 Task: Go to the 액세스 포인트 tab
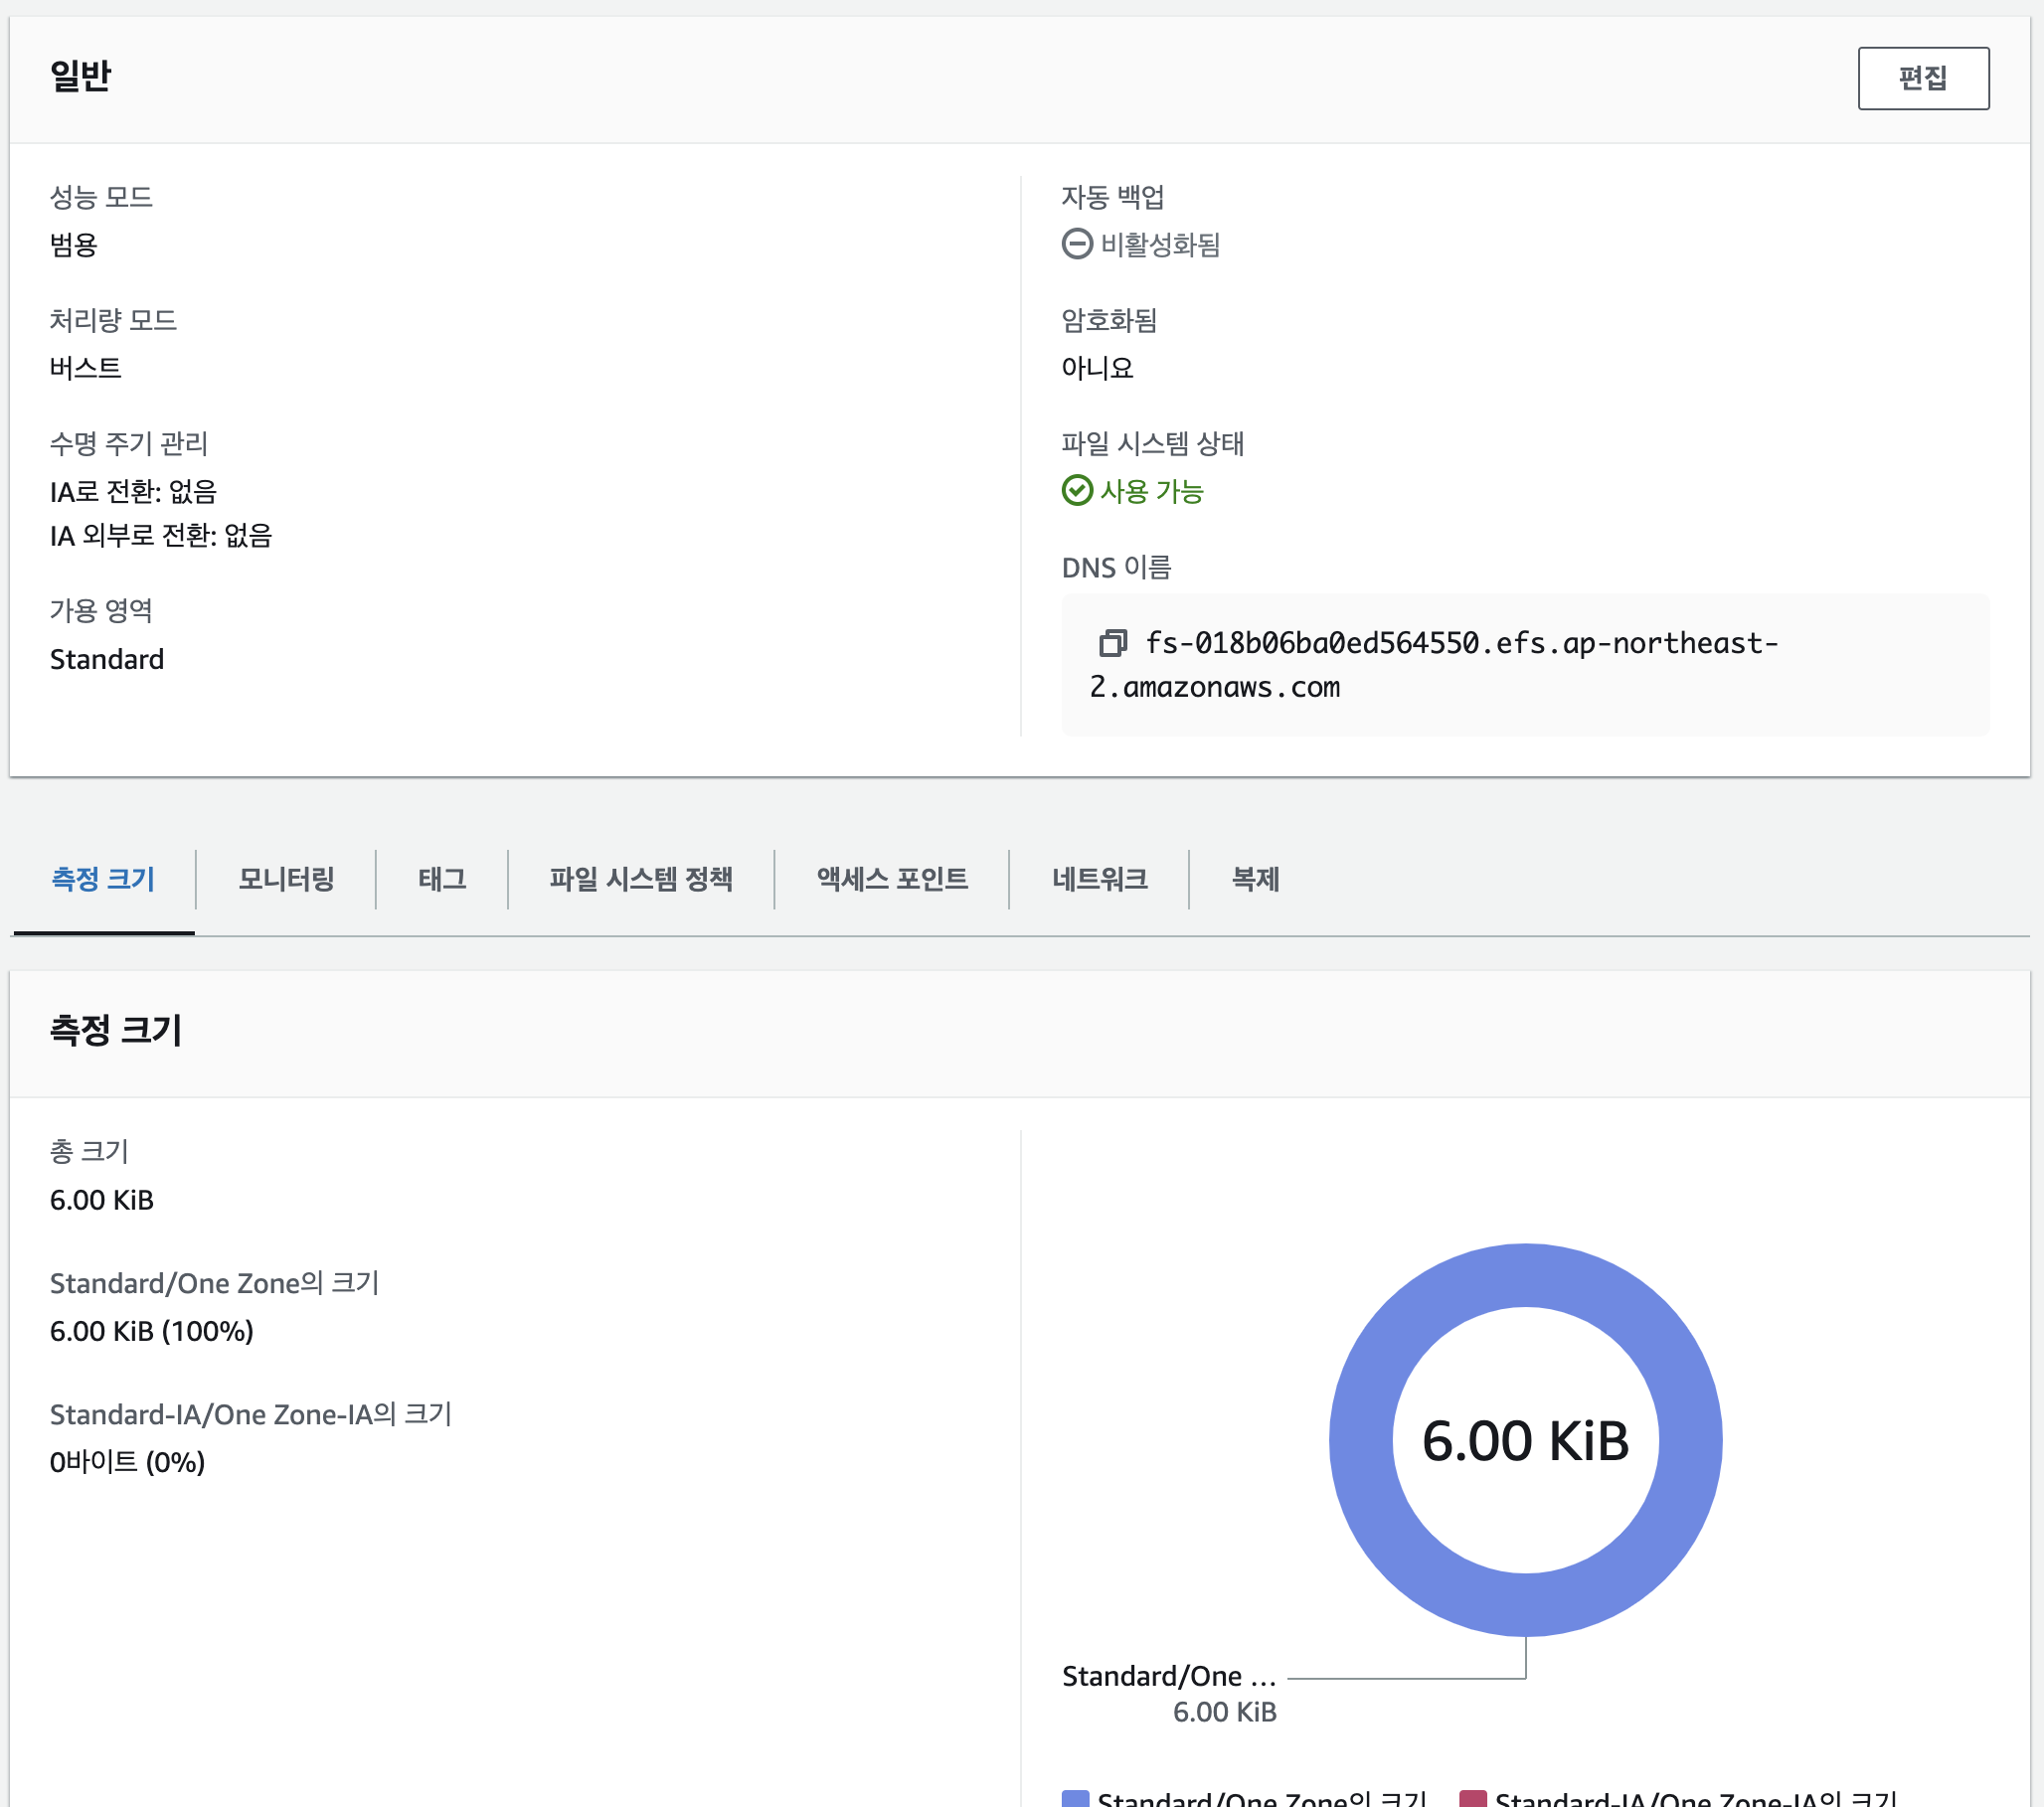pyautogui.click(x=891, y=879)
